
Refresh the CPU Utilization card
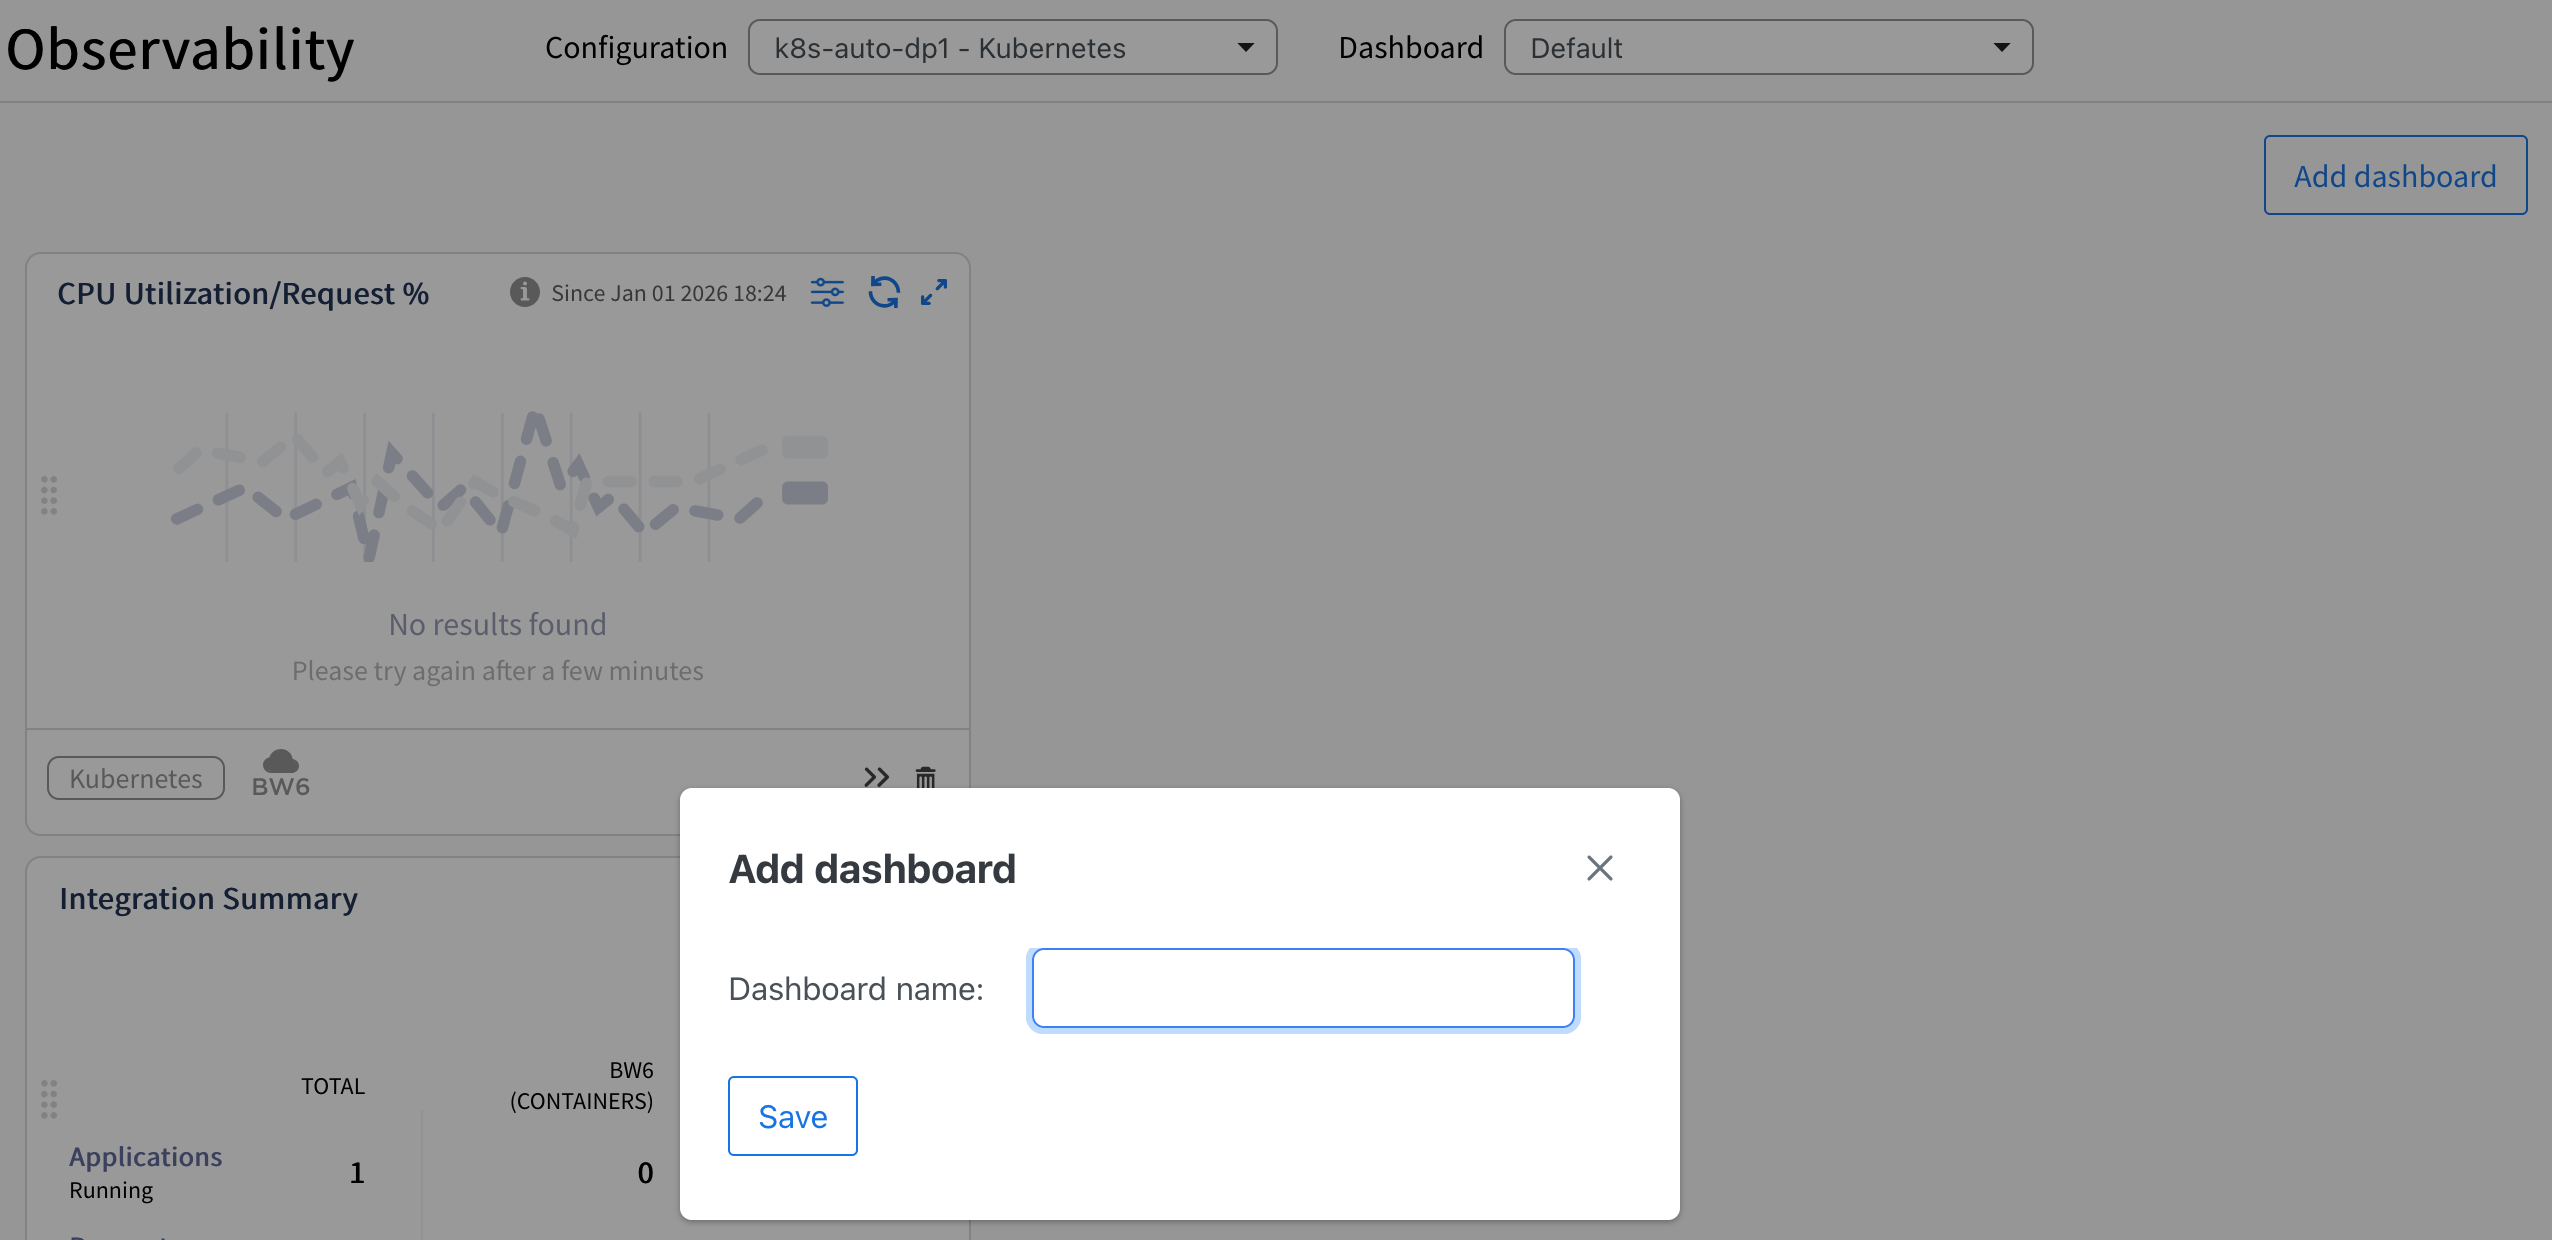point(884,292)
